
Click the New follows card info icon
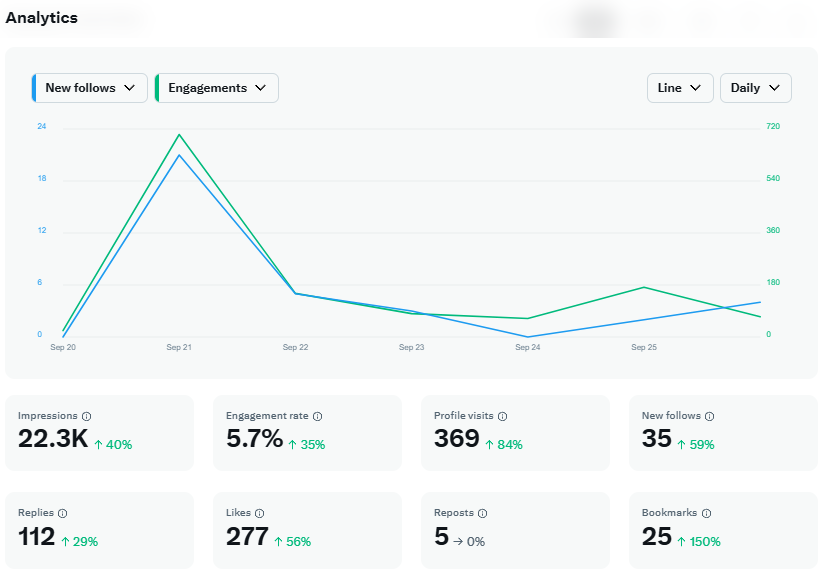tap(710, 417)
